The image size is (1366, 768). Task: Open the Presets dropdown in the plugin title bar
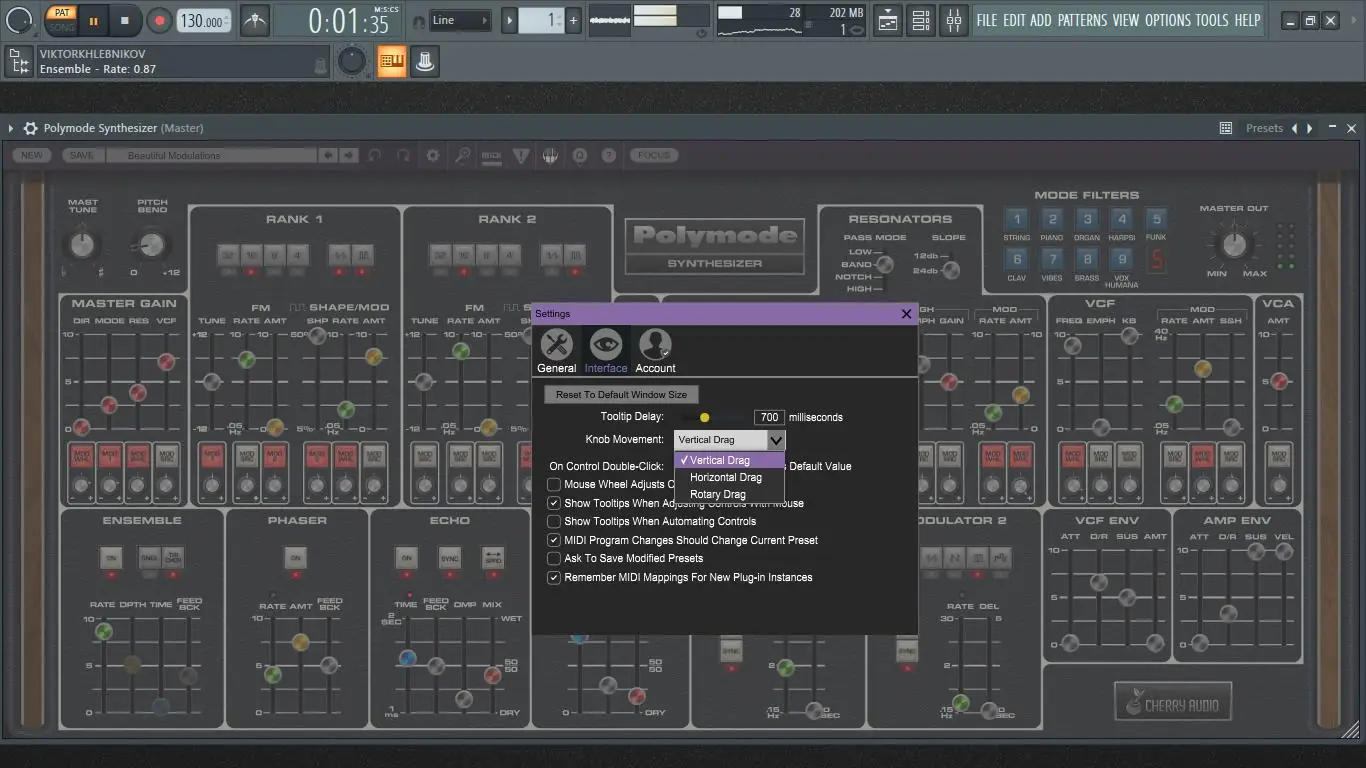point(1264,128)
